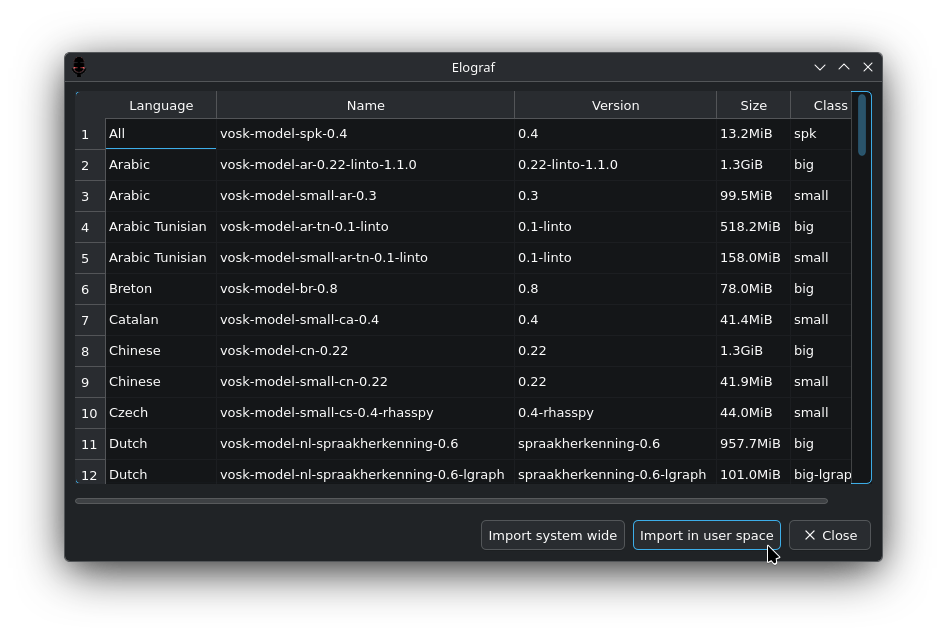
Task: Click the vertical scrollbar handle of the table
Action: click(x=862, y=126)
